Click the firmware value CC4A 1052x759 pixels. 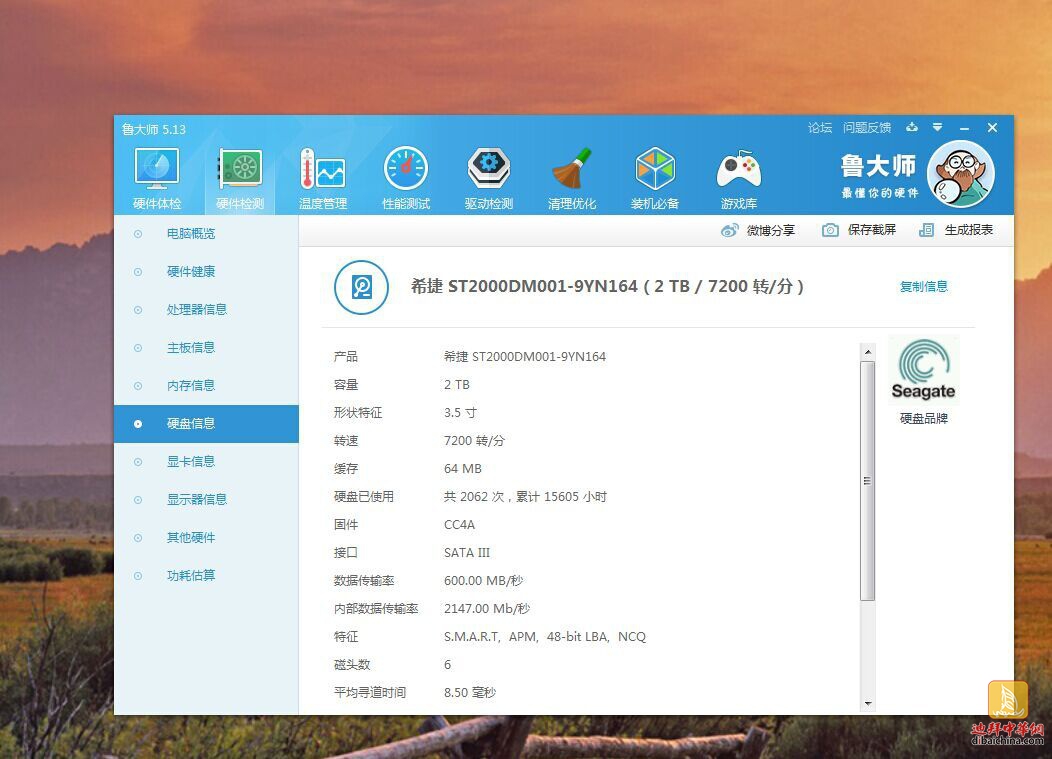[x=460, y=525]
